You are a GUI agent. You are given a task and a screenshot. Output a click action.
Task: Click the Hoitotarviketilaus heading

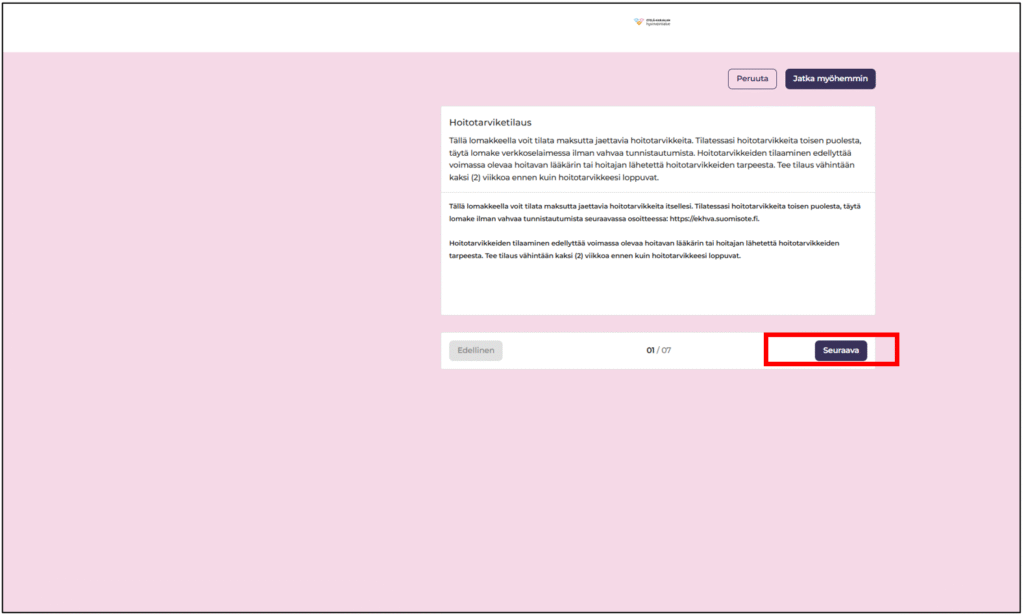pos(490,122)
